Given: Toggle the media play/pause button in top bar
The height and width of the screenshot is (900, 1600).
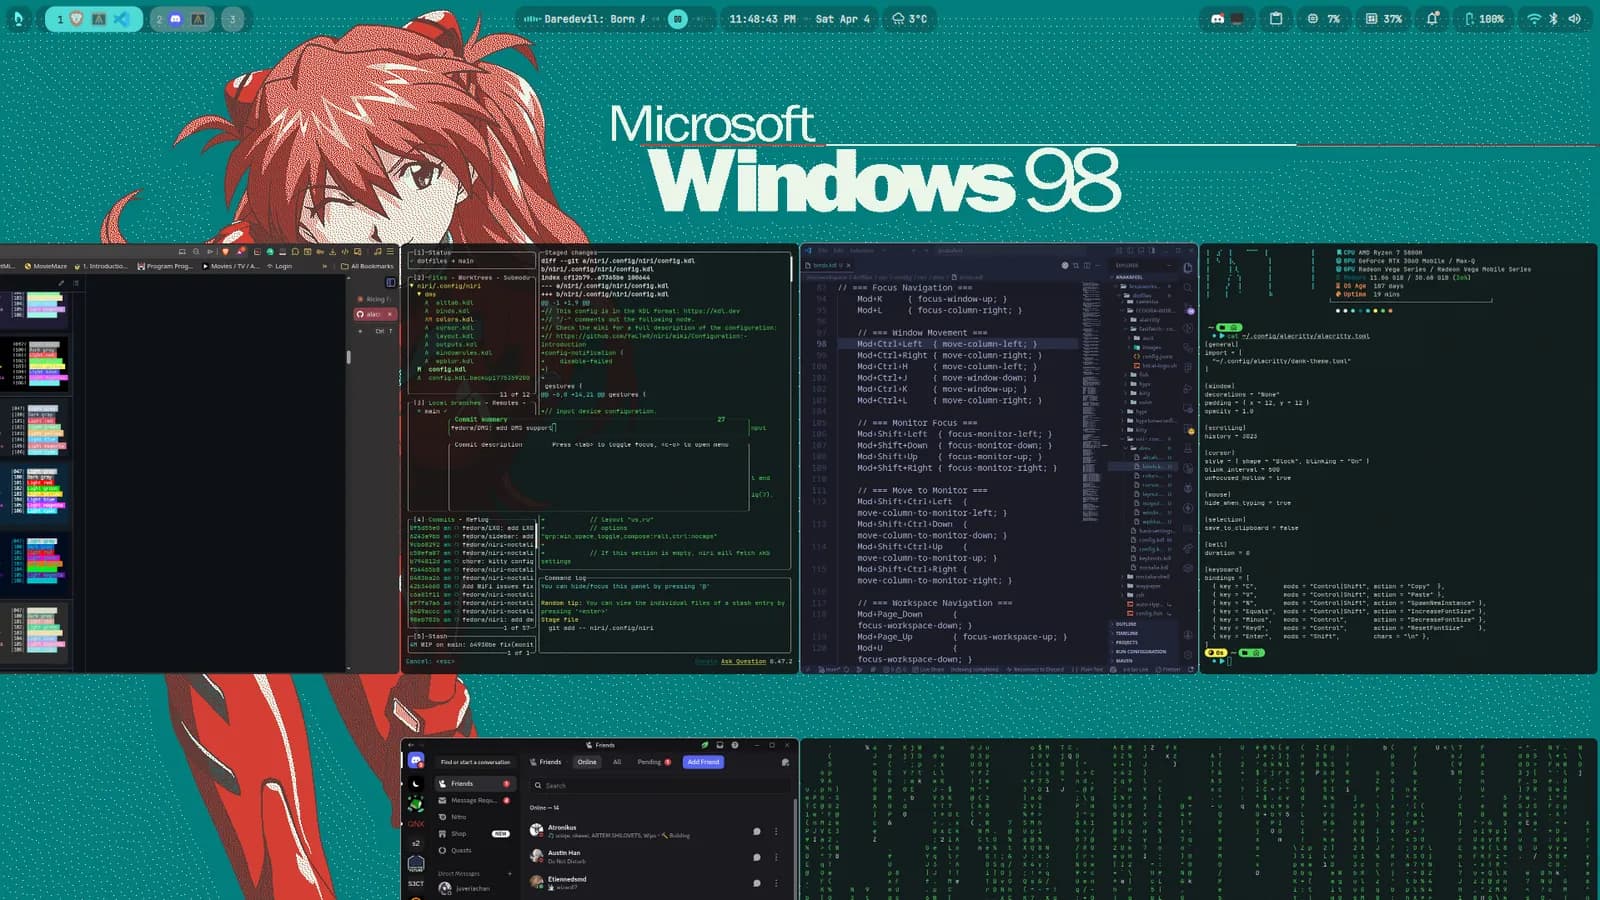Looking at the screenshot, I should [x=678, y=18].
